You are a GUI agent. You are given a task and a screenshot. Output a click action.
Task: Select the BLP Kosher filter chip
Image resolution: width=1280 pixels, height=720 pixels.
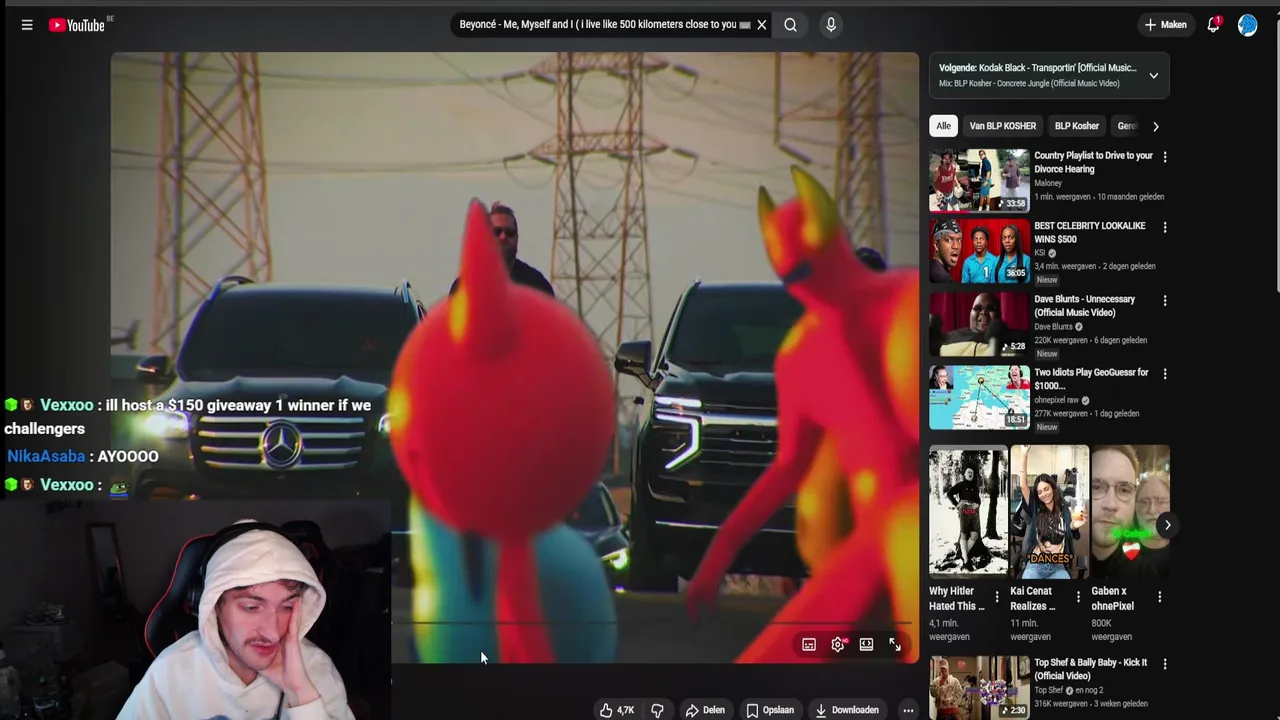pyautogui.click(x=1076, y=126)
